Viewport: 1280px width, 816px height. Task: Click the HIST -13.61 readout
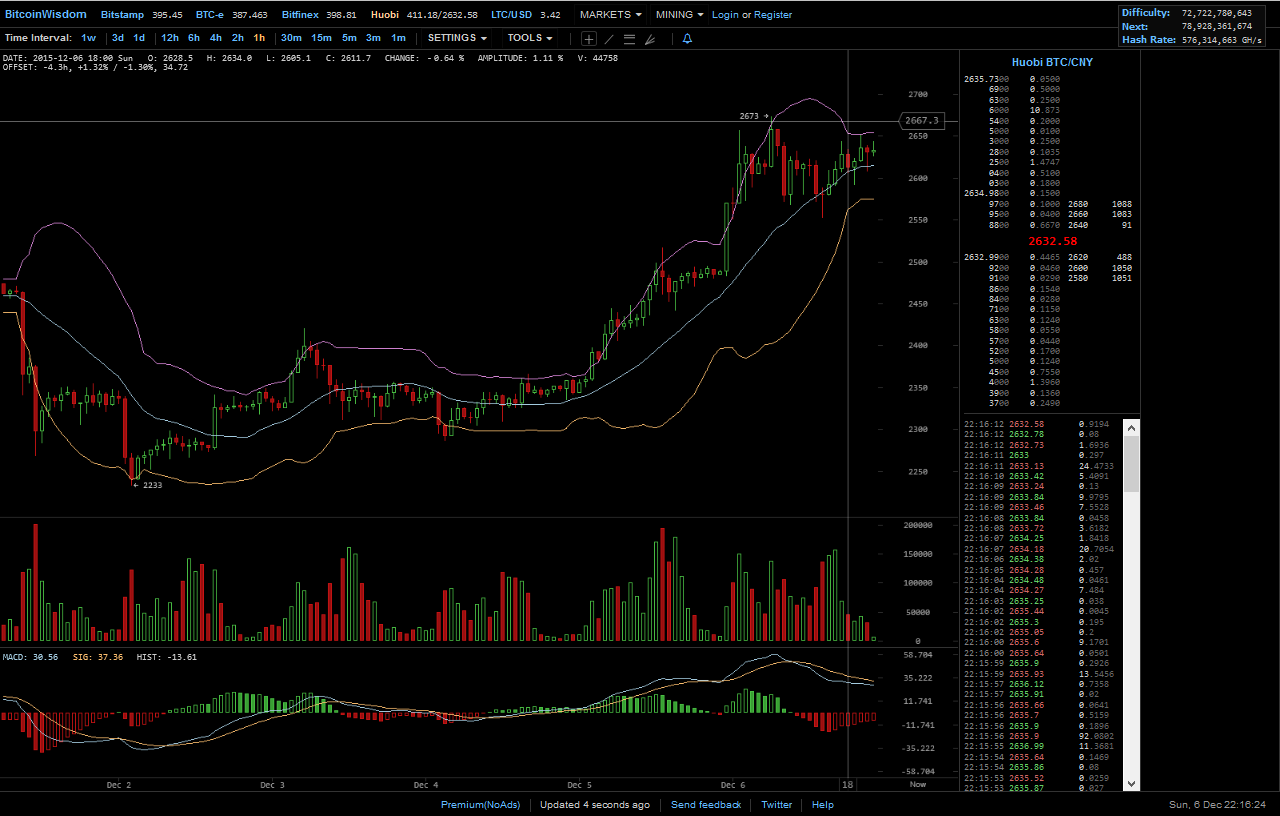167,657
